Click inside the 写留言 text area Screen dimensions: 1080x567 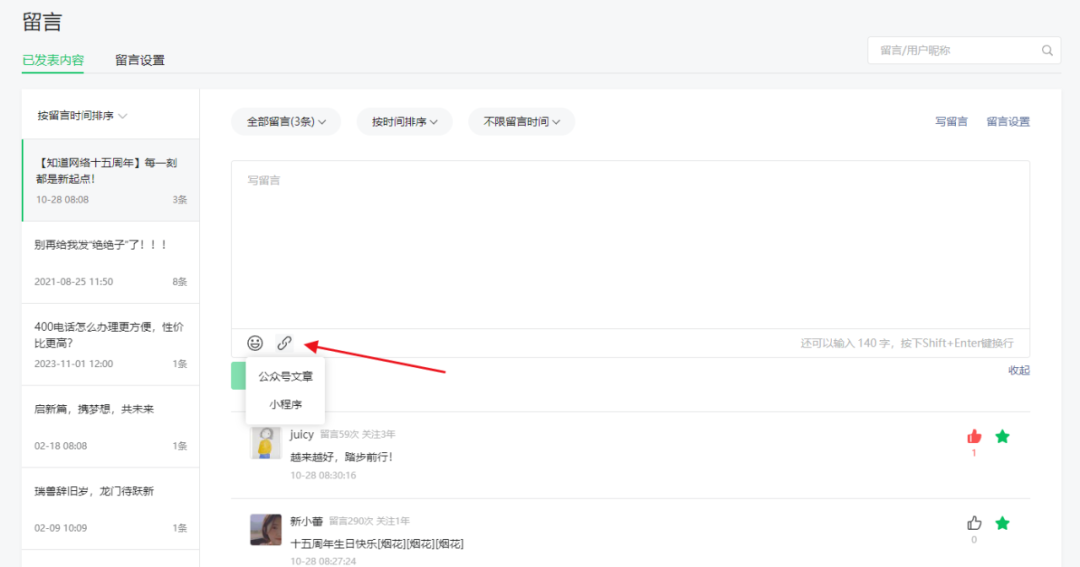click(x=630, y=245)
